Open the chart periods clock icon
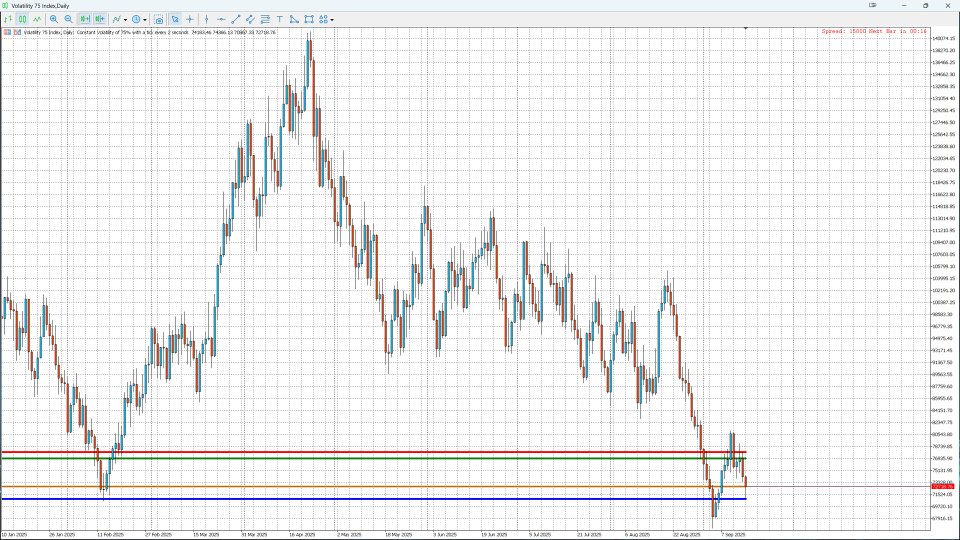The height and width of the screenshot is (540, 960). pyautogui.click(x=136, y=19)
